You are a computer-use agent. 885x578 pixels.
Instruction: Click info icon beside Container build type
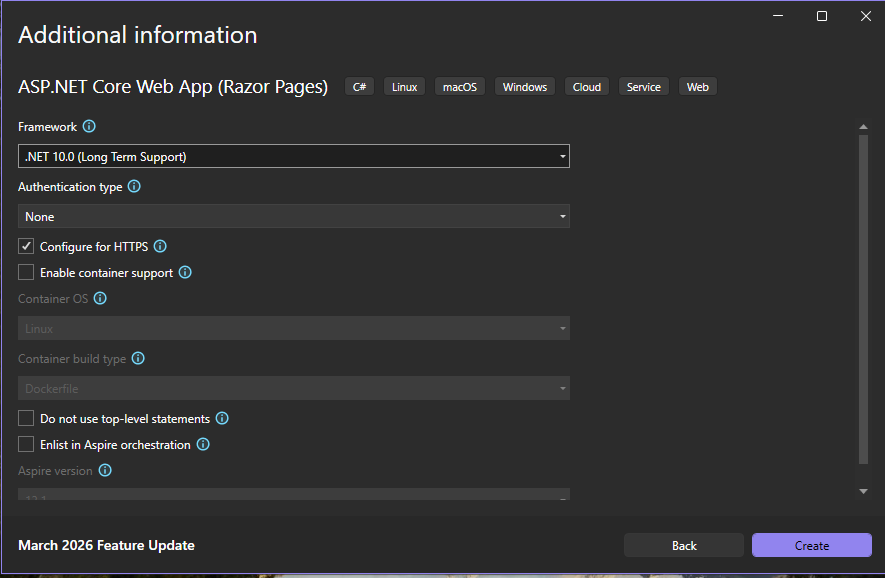point(138,358)
